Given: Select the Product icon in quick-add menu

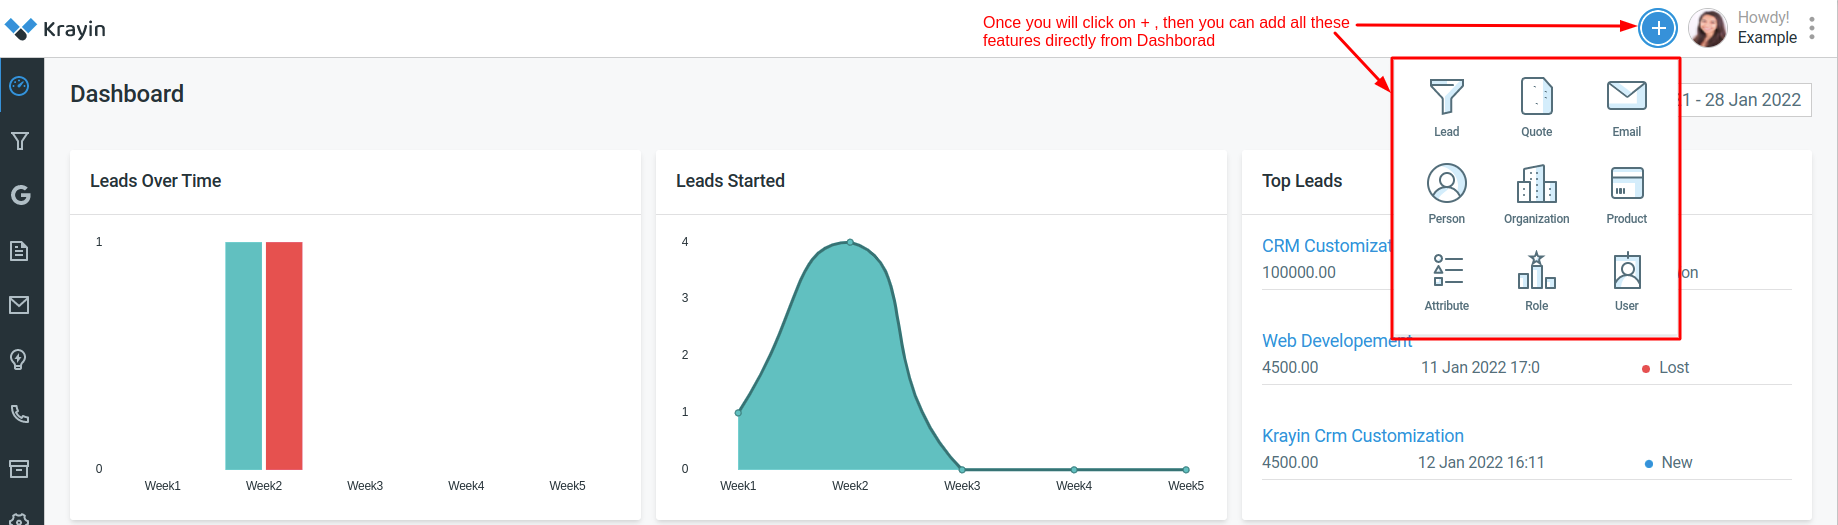Looking at the screenshot, I should 1626,184.
